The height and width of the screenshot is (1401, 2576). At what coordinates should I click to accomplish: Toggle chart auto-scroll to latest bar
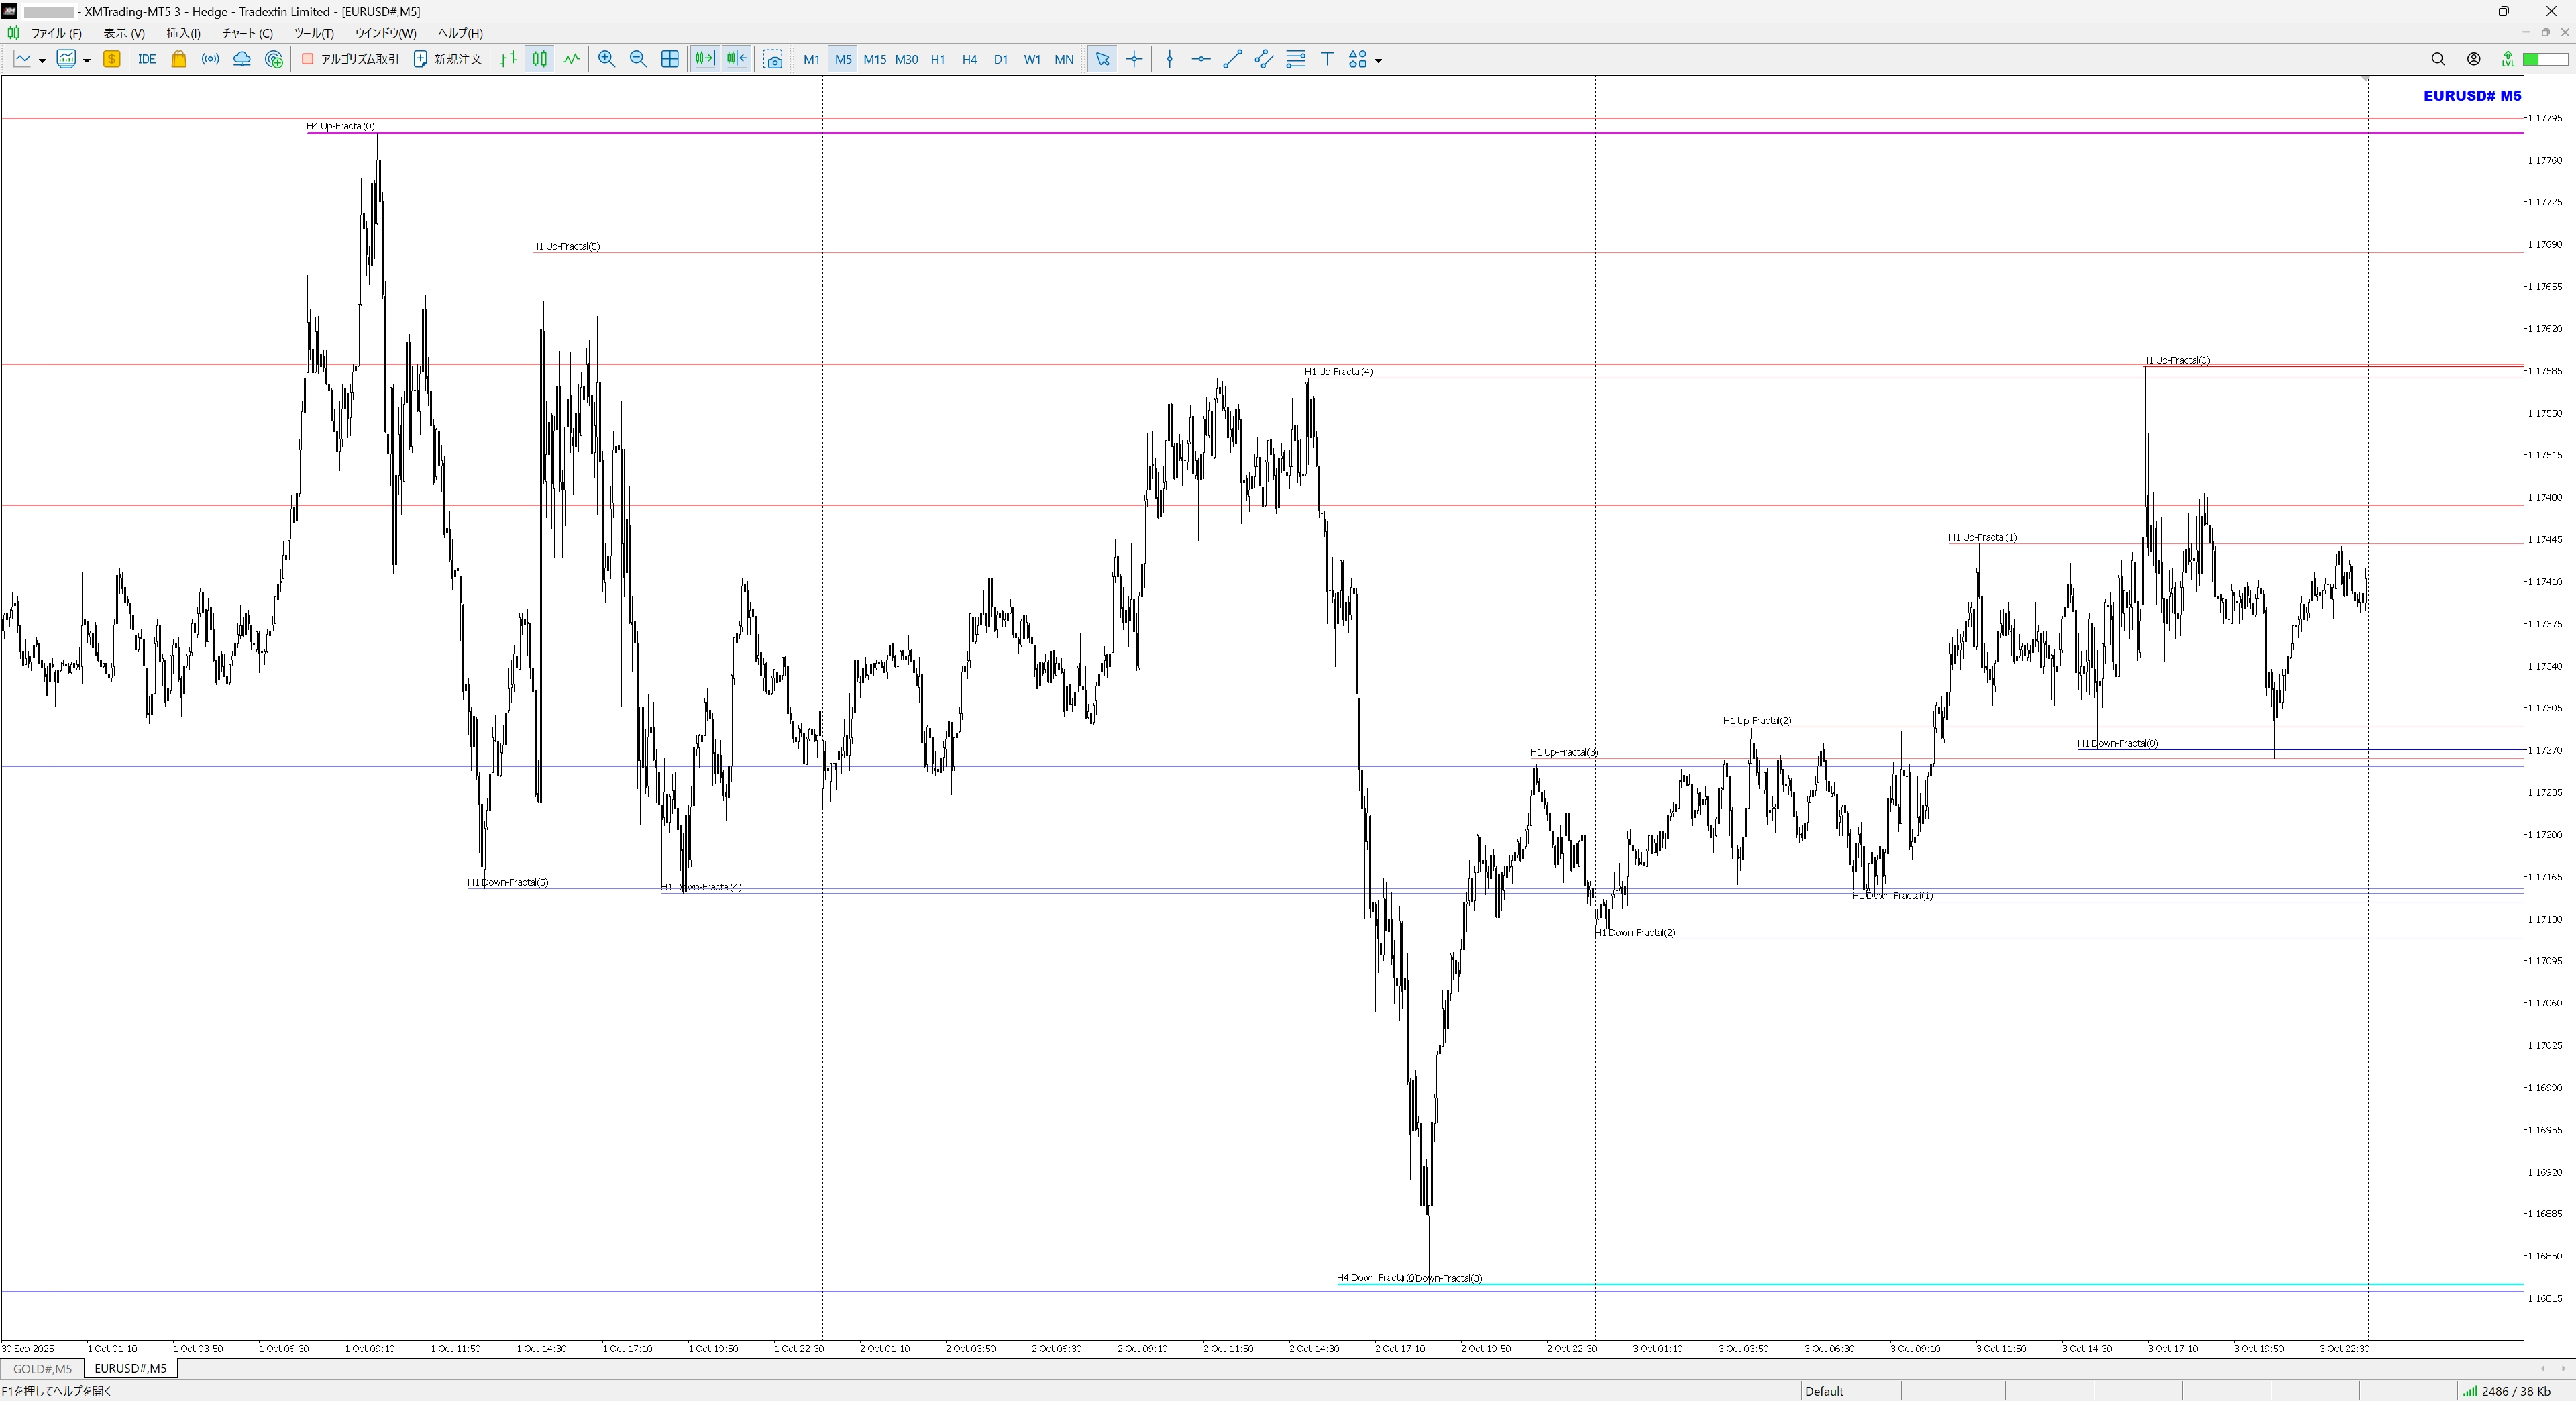704,59
